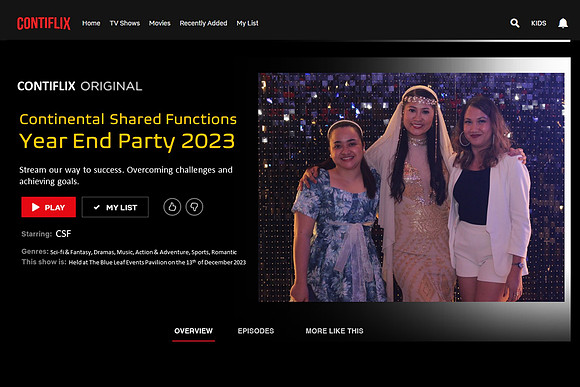This screenshot has width=580, height=387.
Task: Select Recently Added in top navigation
Action: click(x=203, y=23)
